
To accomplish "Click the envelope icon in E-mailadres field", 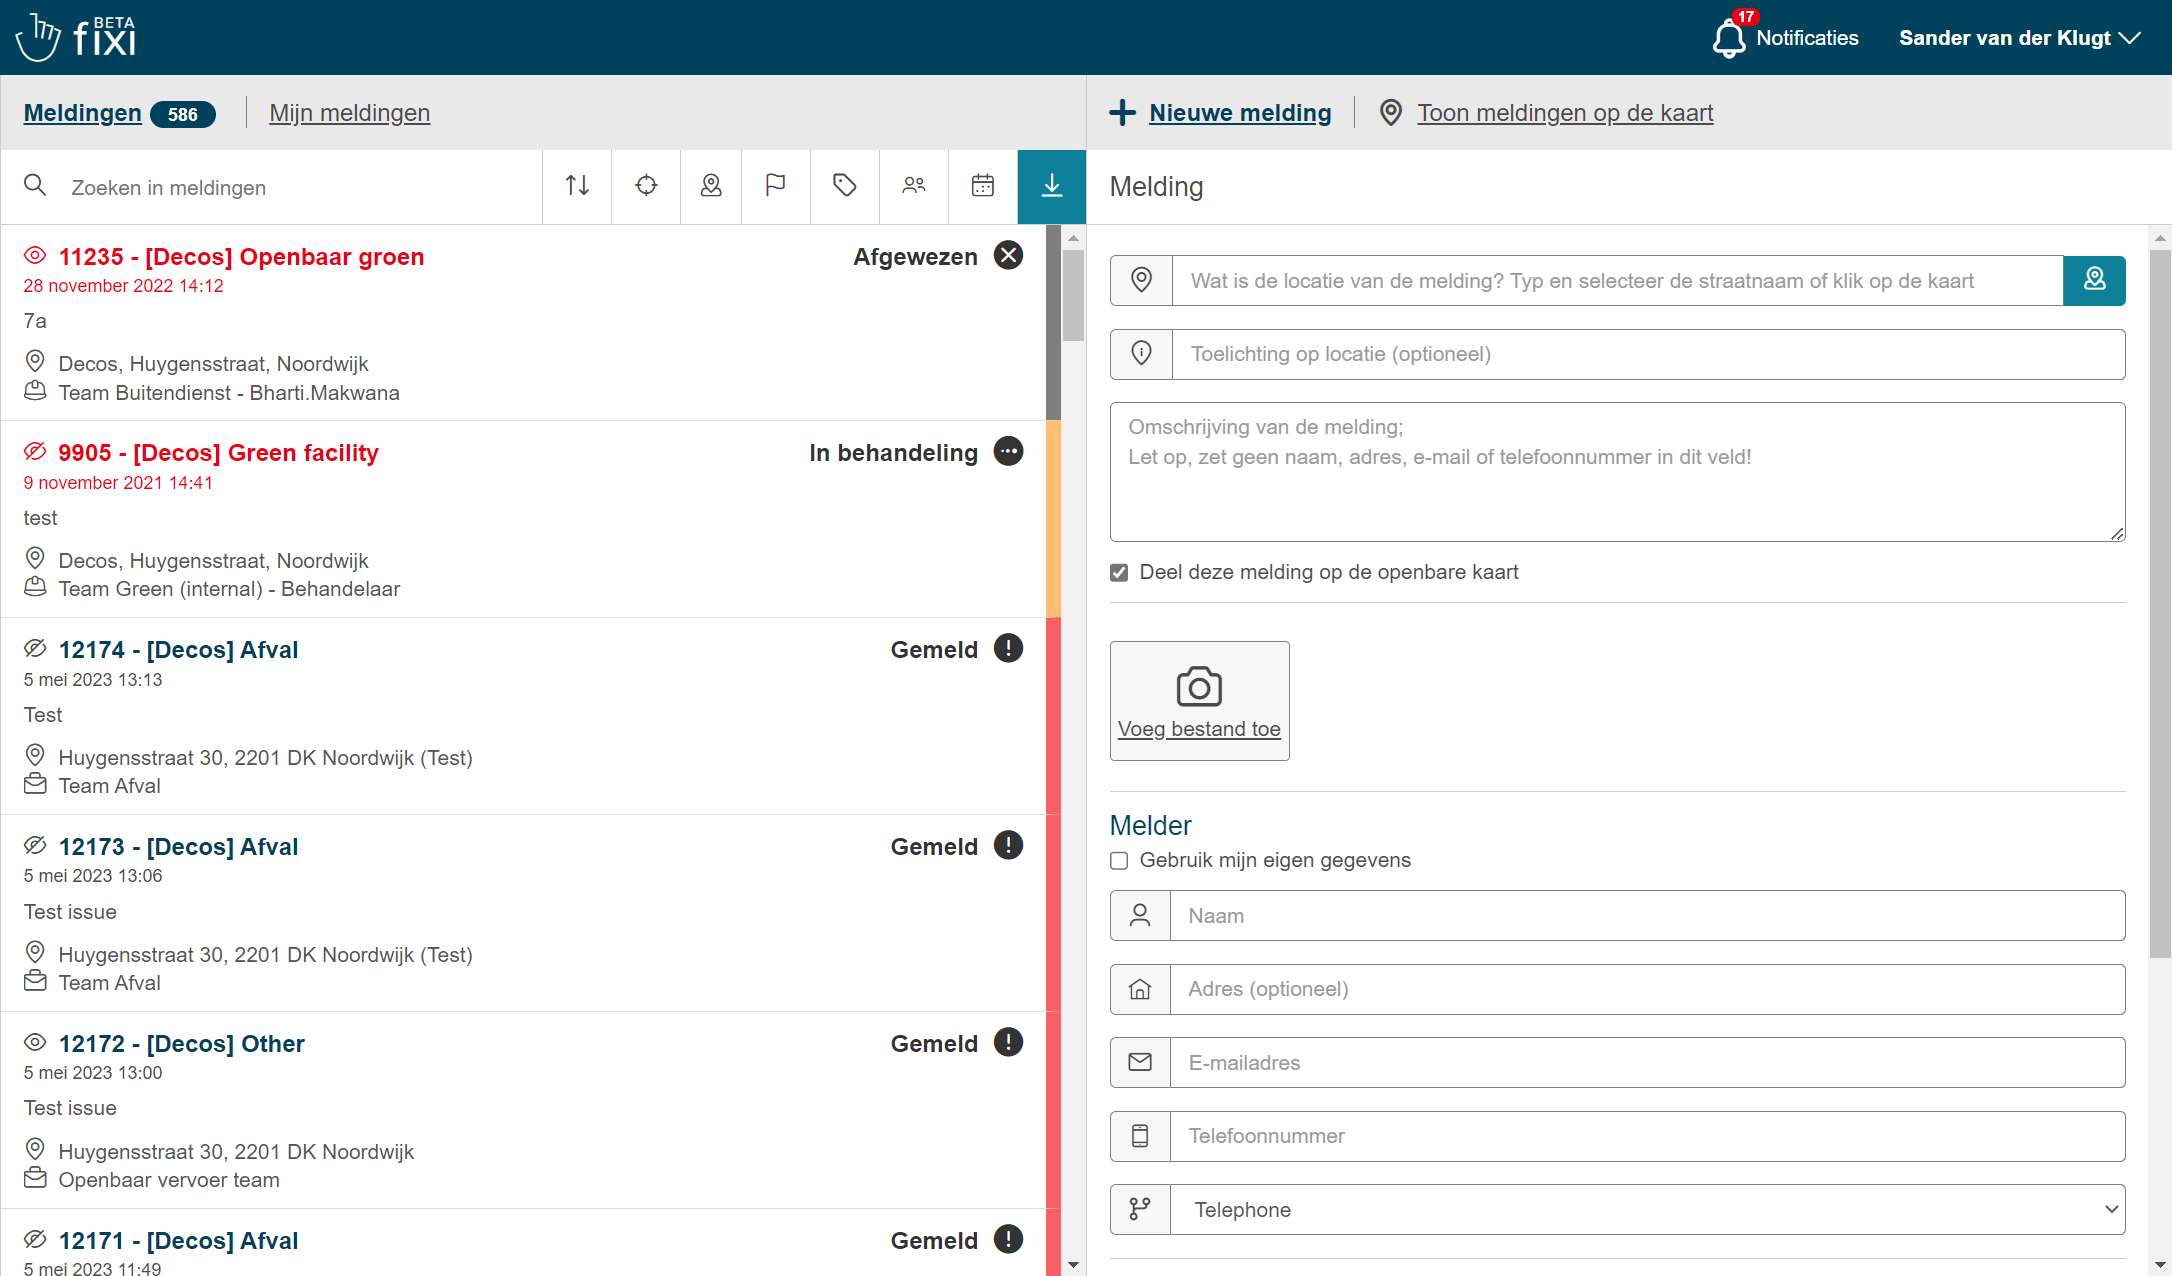I will 1140,1062.
